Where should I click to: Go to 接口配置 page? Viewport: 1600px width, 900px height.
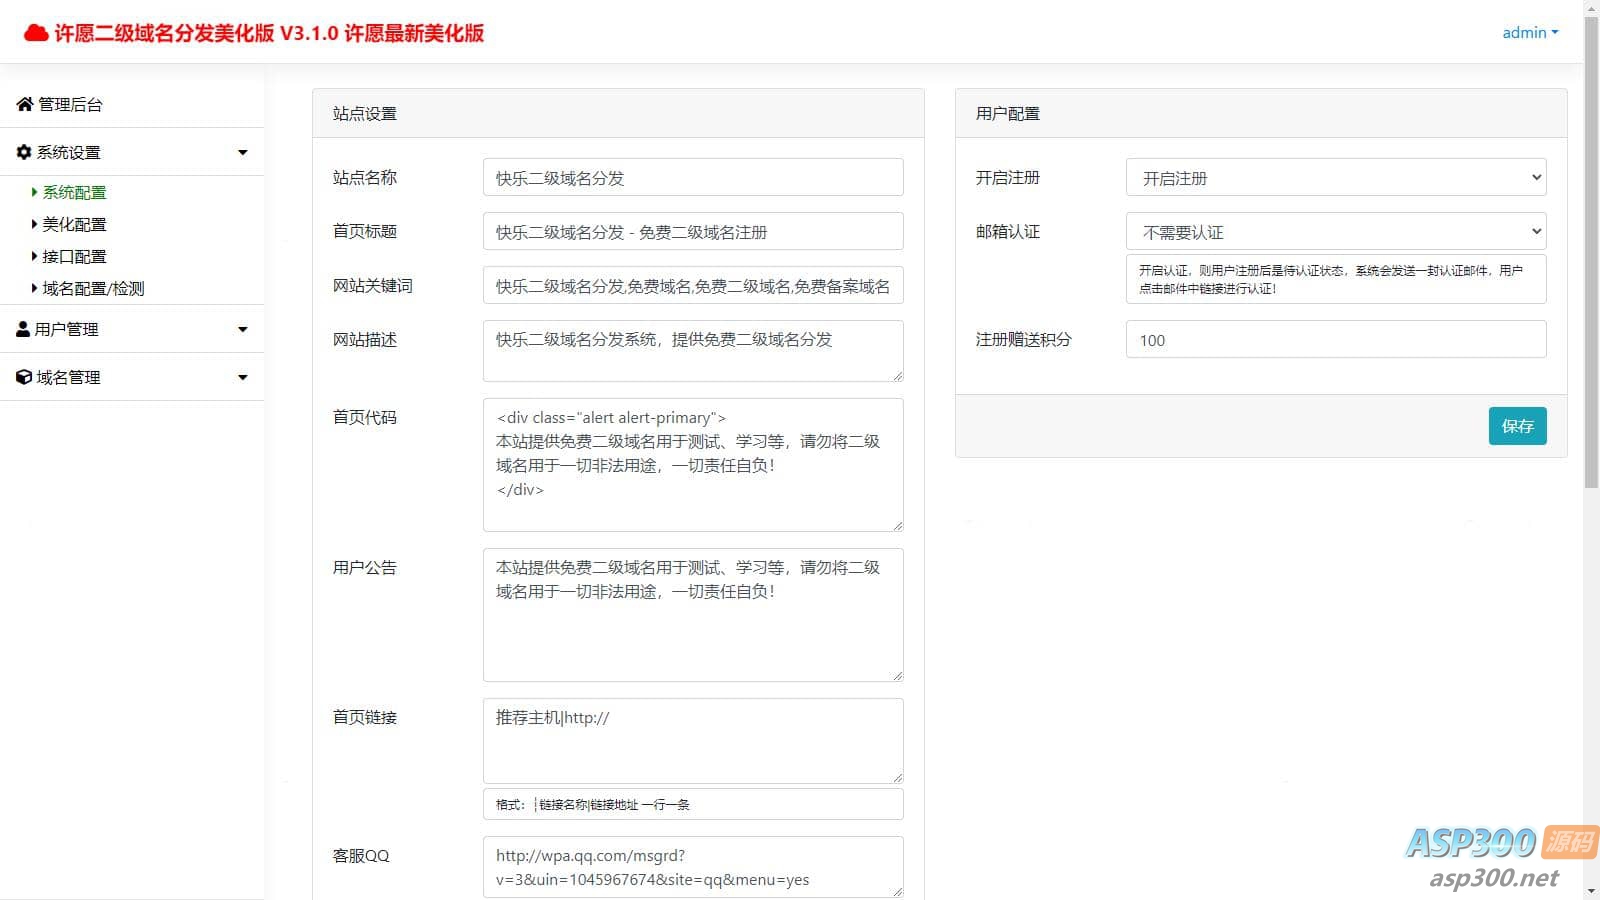click(74, 256)
